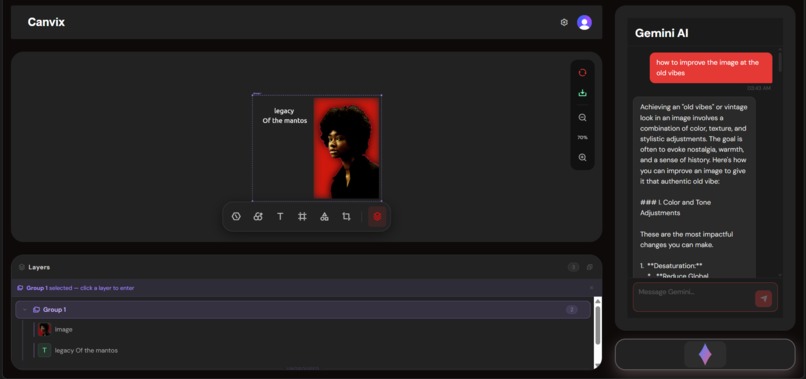This screenshot has width=806, height=379.
Task: Select the grid frame tool
Action: point(302,216)
